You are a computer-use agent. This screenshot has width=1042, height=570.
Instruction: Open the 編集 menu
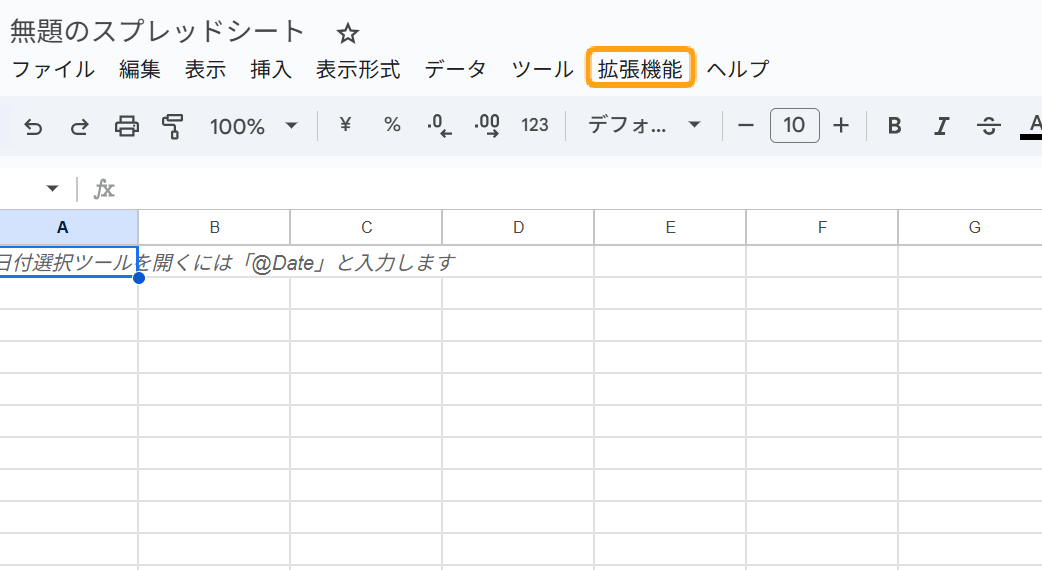[x=140, y=69]
